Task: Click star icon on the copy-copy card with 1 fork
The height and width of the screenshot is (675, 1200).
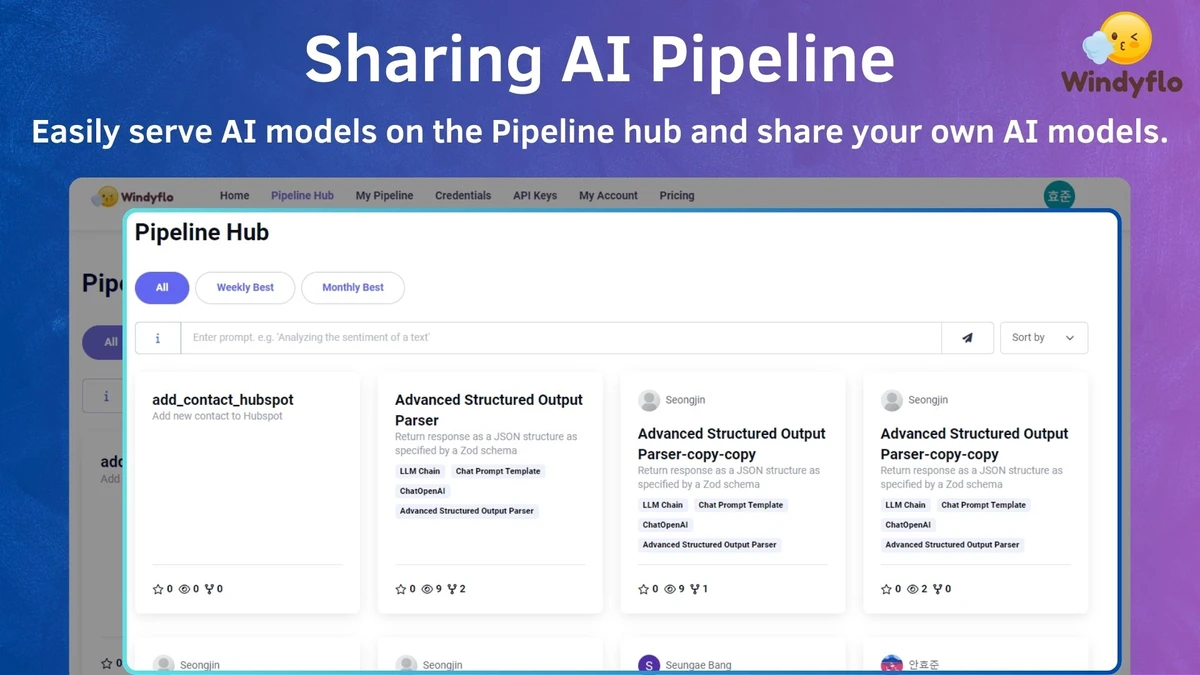Action: (x=644, y=589)
